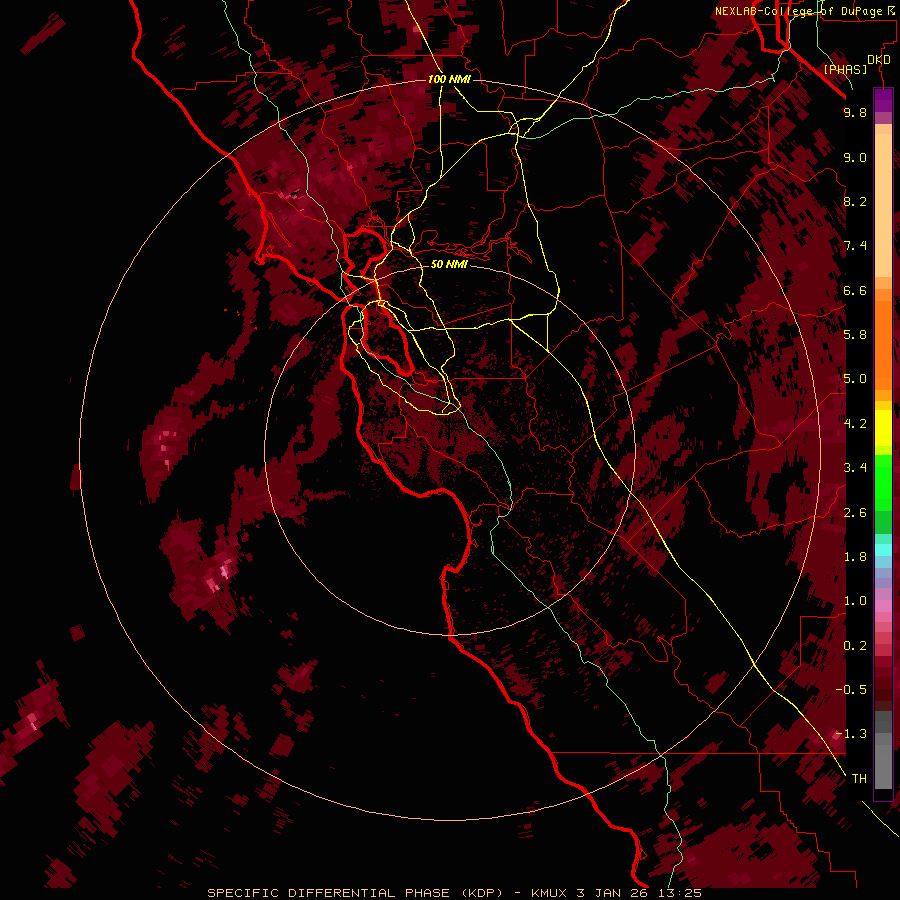The height and width of the screenshot is (900, 900).
Task: Click the -1.3 scale value
Action: 851,734
